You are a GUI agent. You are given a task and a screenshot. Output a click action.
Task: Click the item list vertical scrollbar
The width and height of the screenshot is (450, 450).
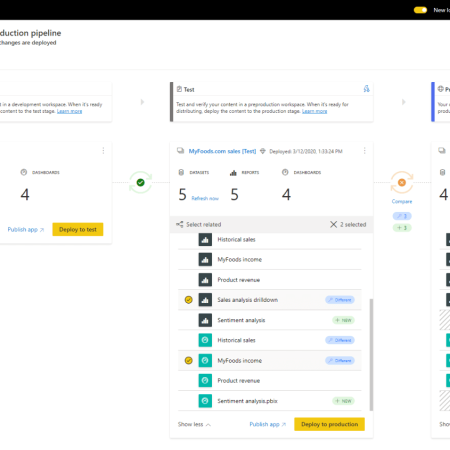[371, 355]
